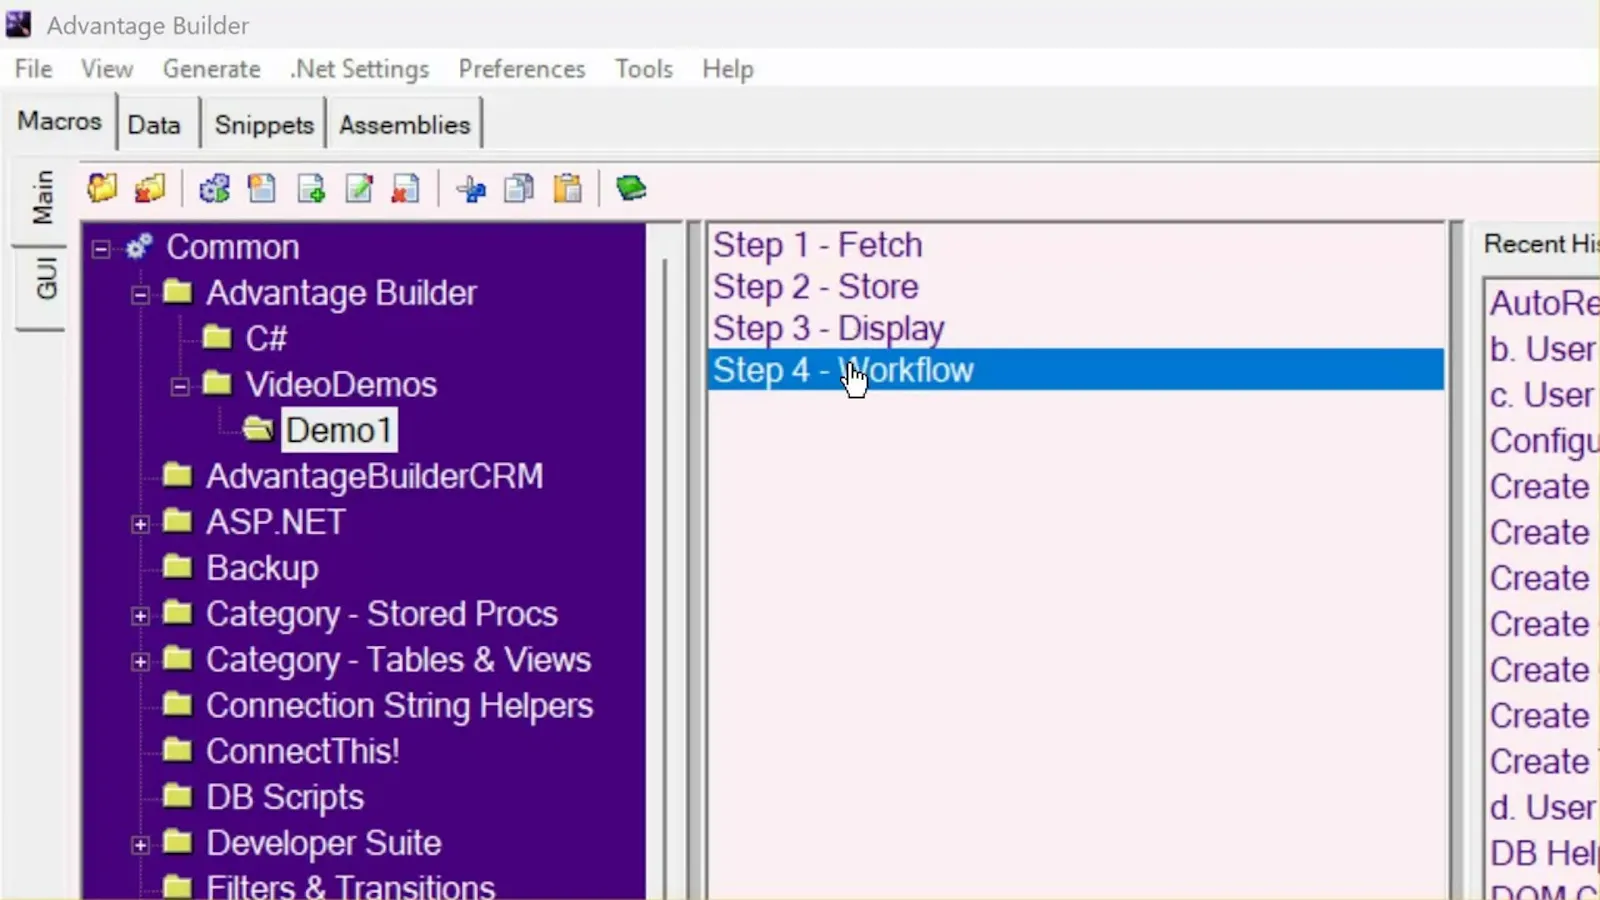Switch to the Macros tab

pyautogui.click(x=60, y=121)
